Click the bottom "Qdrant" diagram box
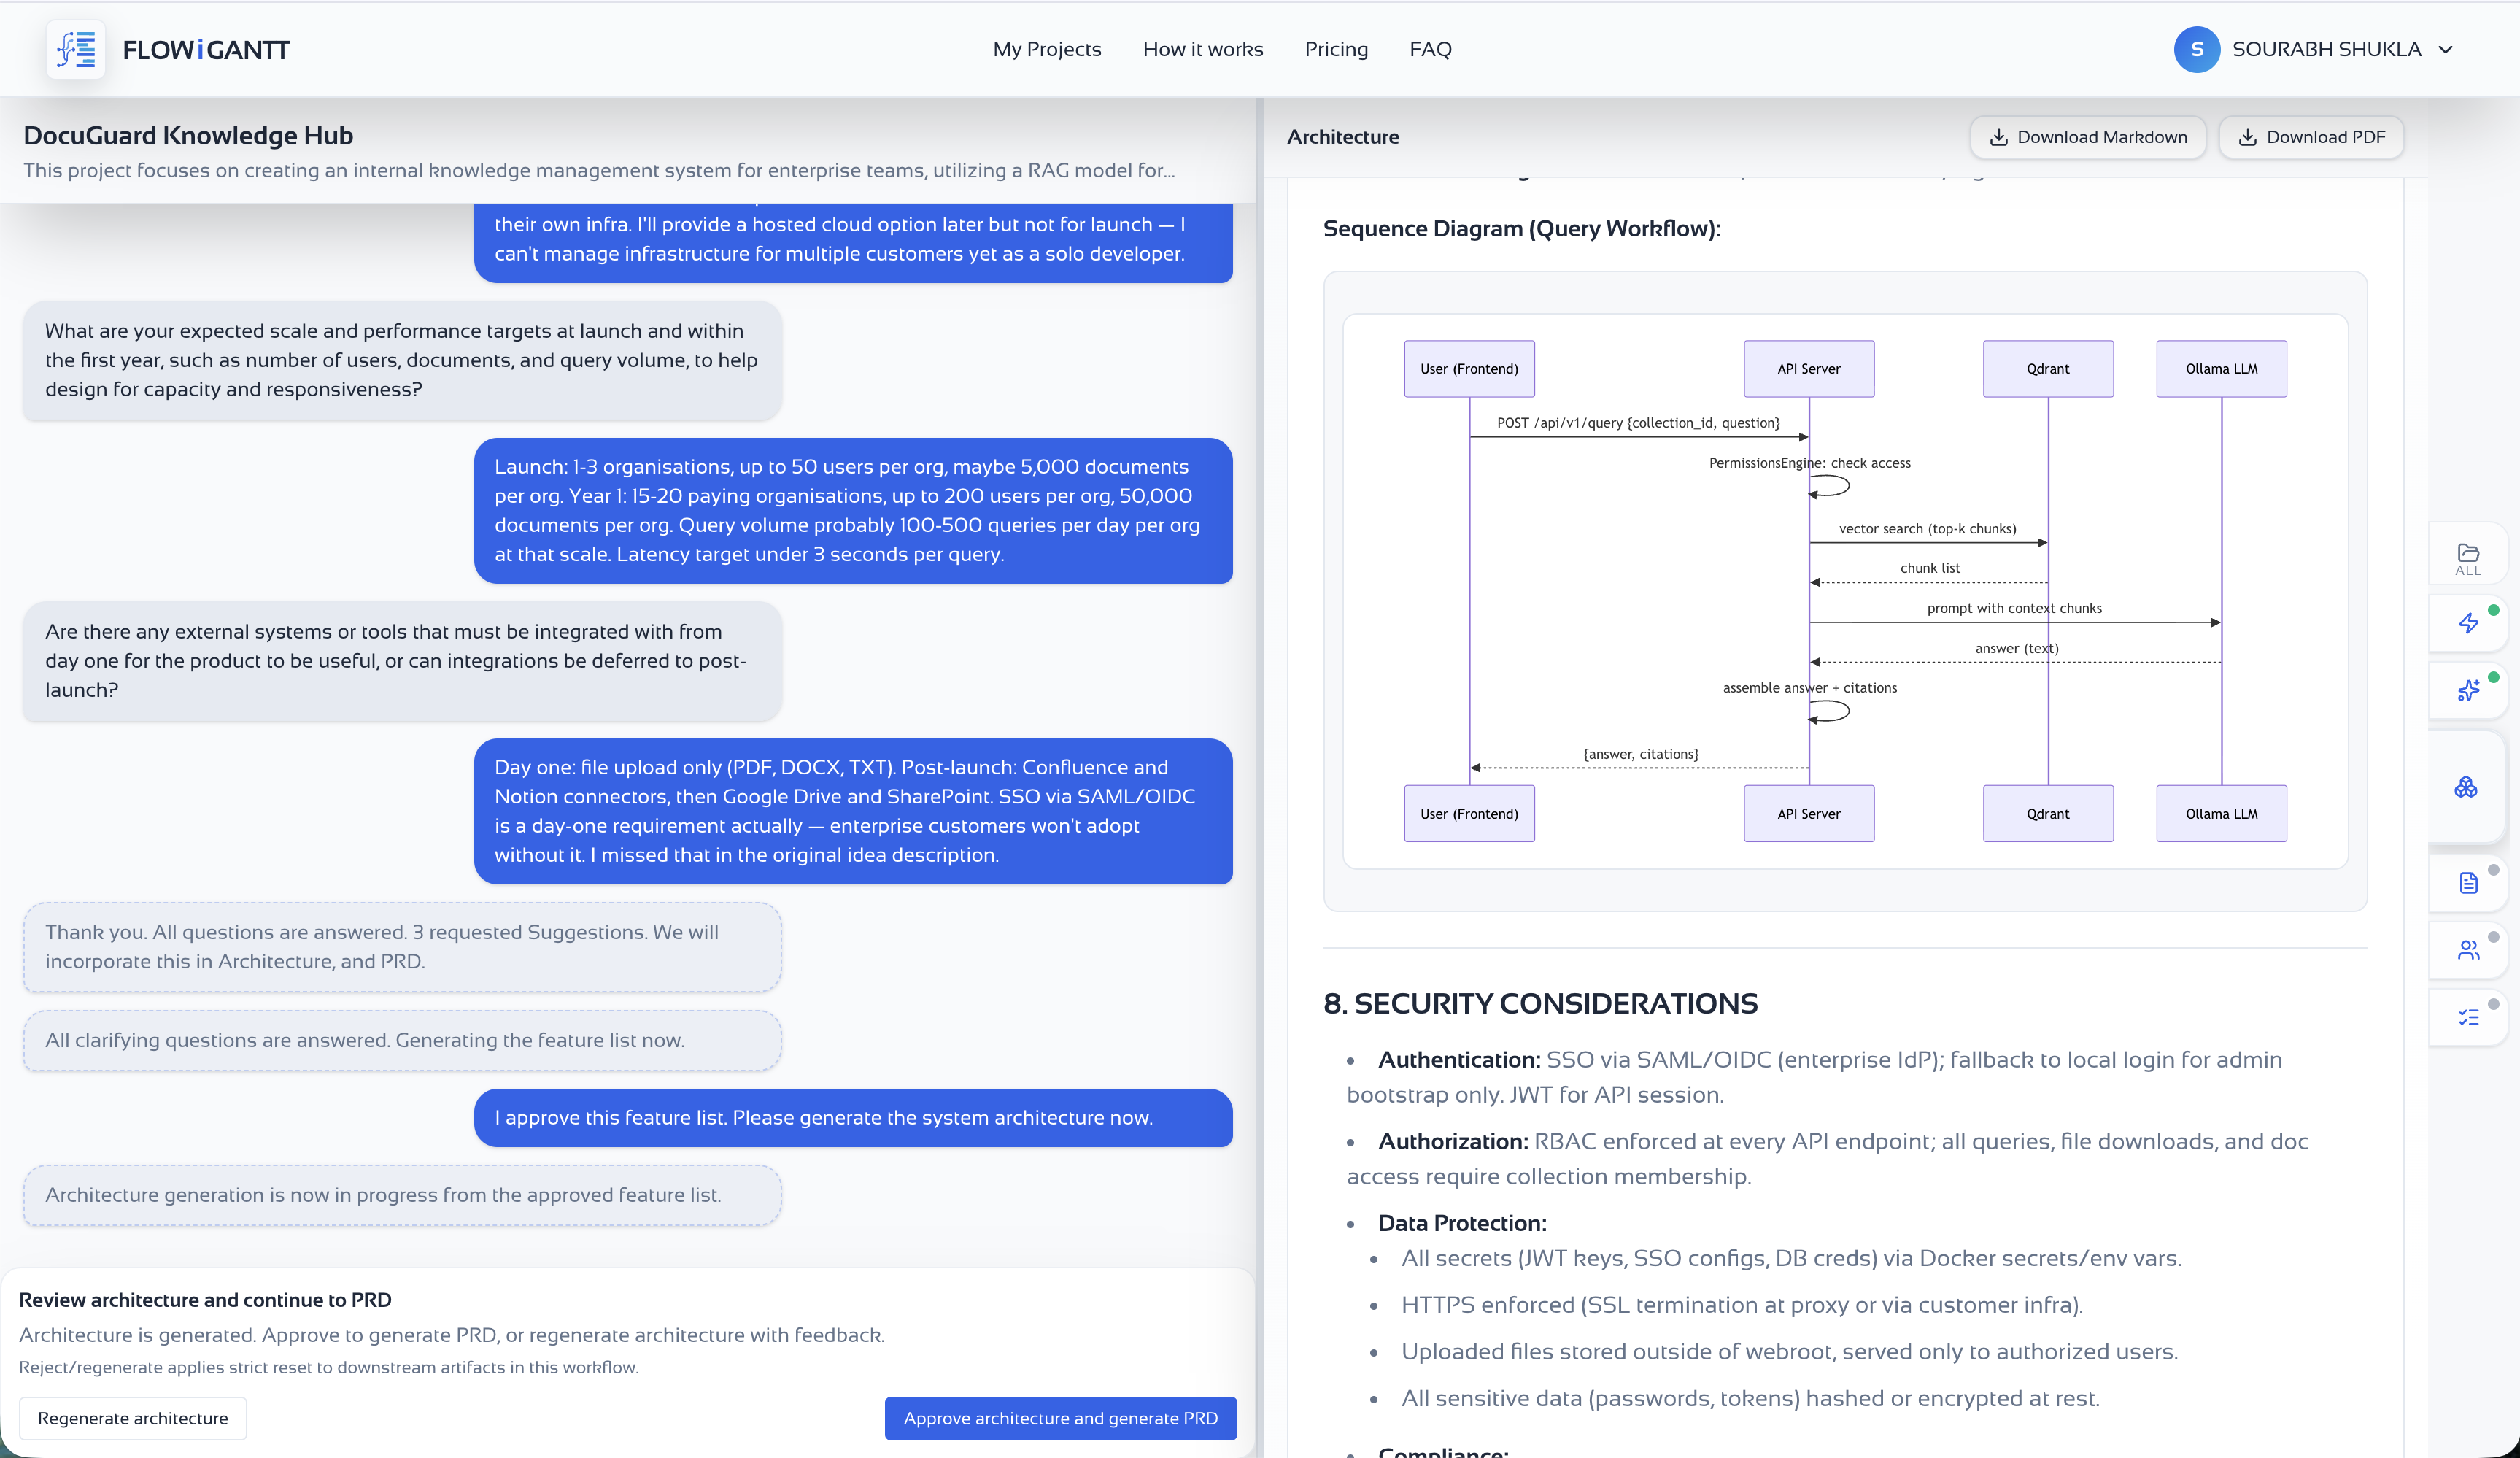The image size is (2520, 1458). point(2047,813)
